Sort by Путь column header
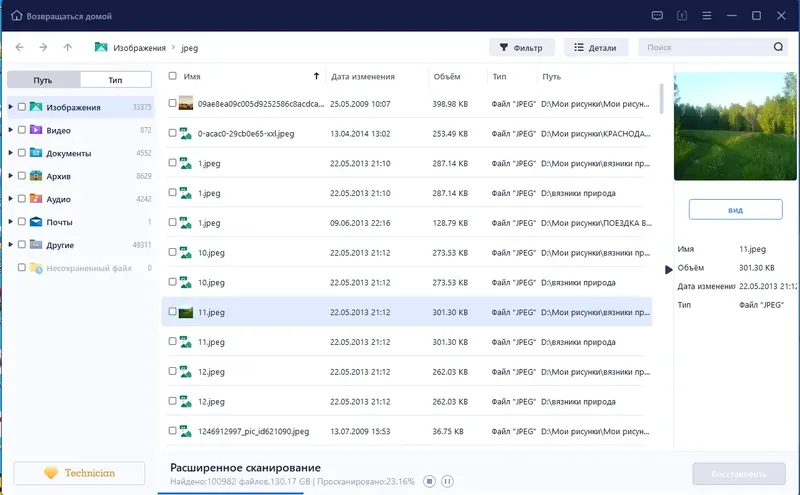 (x=552, y=77)
